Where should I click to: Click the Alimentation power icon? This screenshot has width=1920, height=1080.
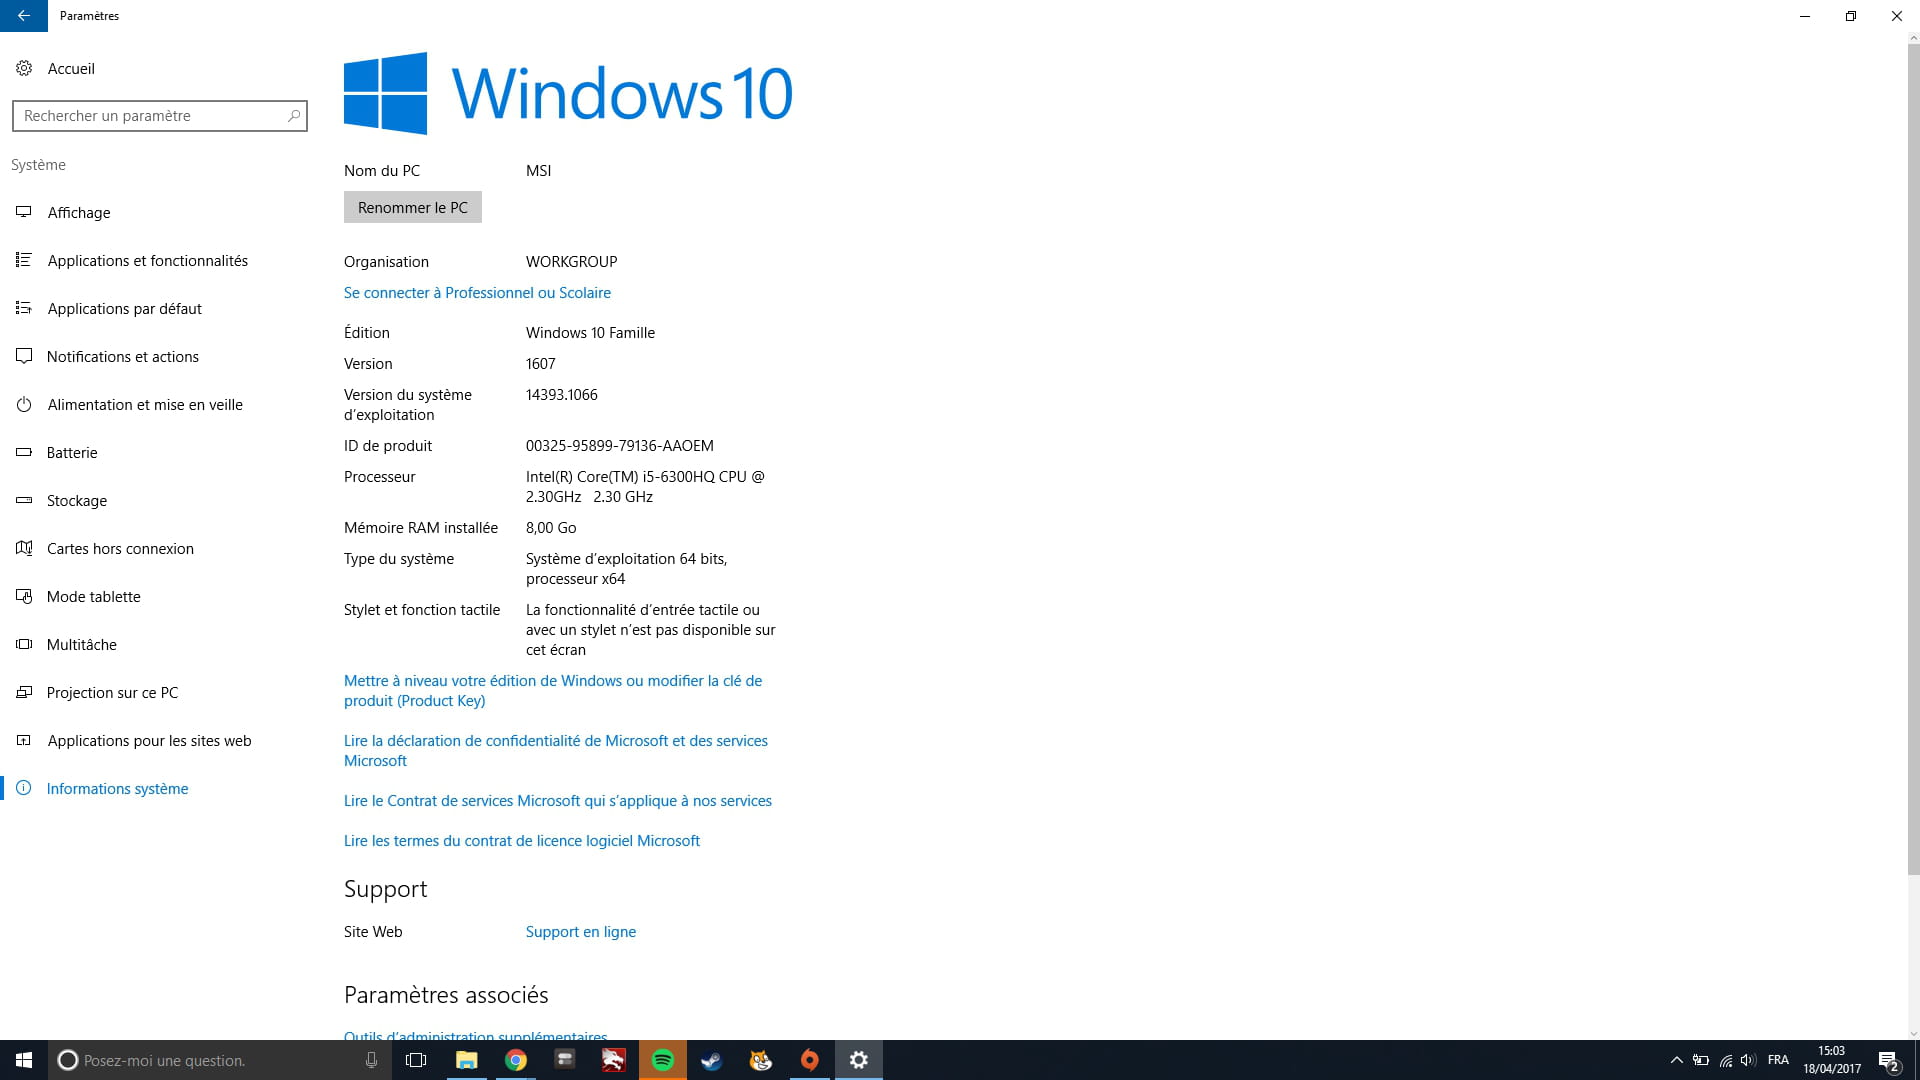click(24, 404)
